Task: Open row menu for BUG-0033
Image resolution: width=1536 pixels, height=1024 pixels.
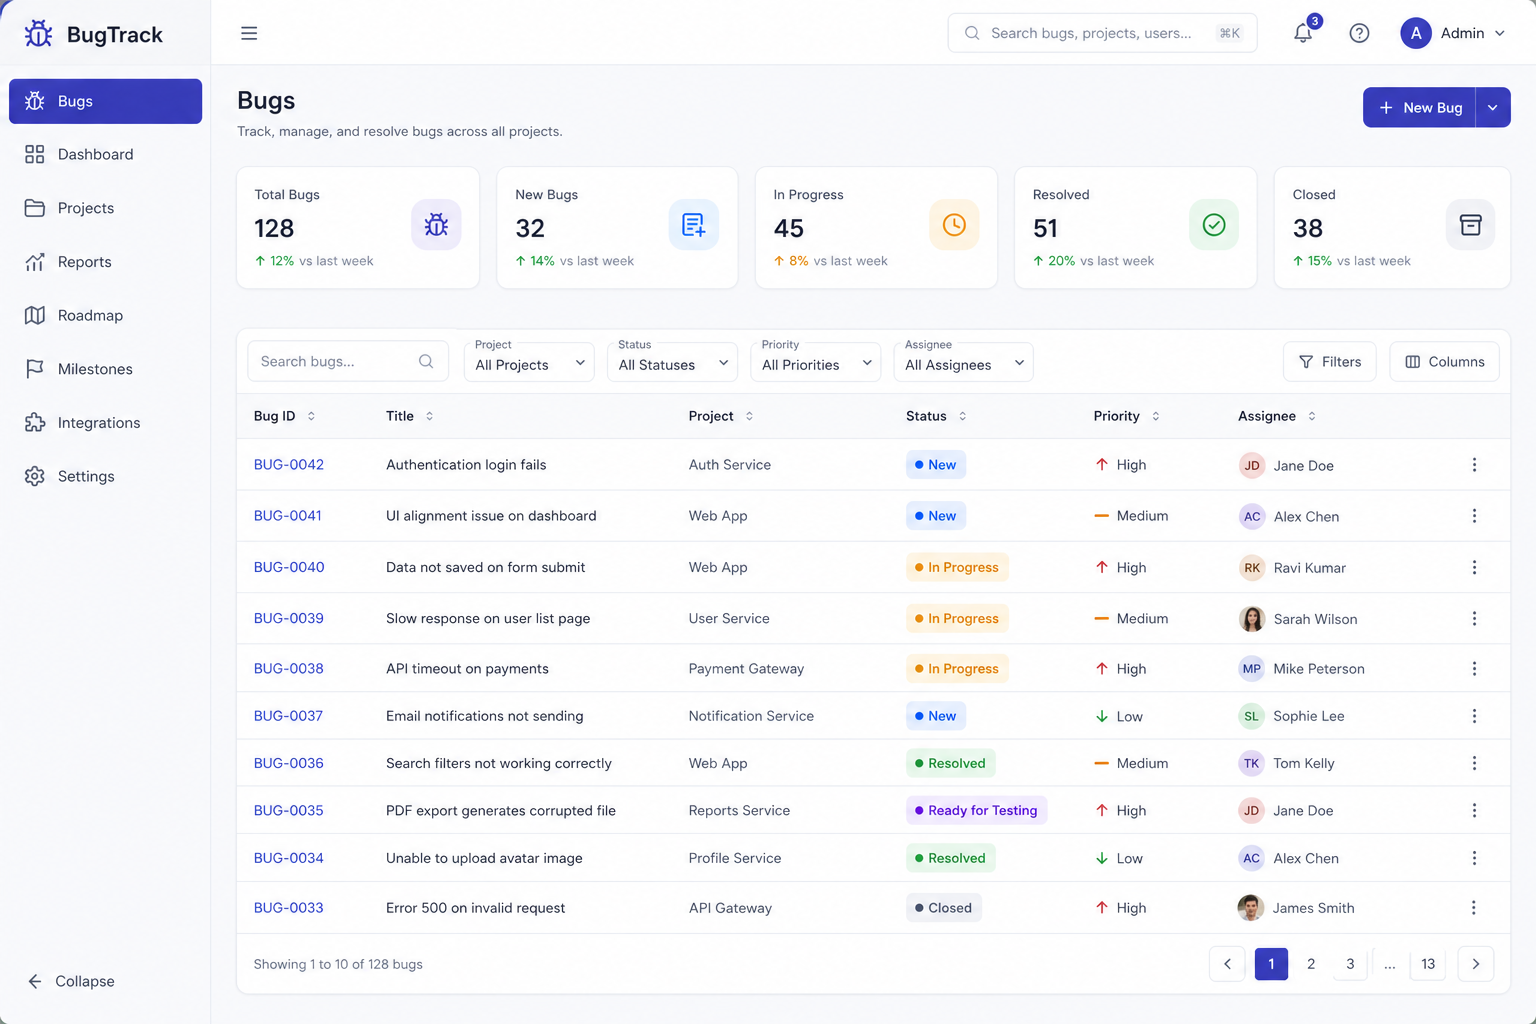Action: [1474, 908]
